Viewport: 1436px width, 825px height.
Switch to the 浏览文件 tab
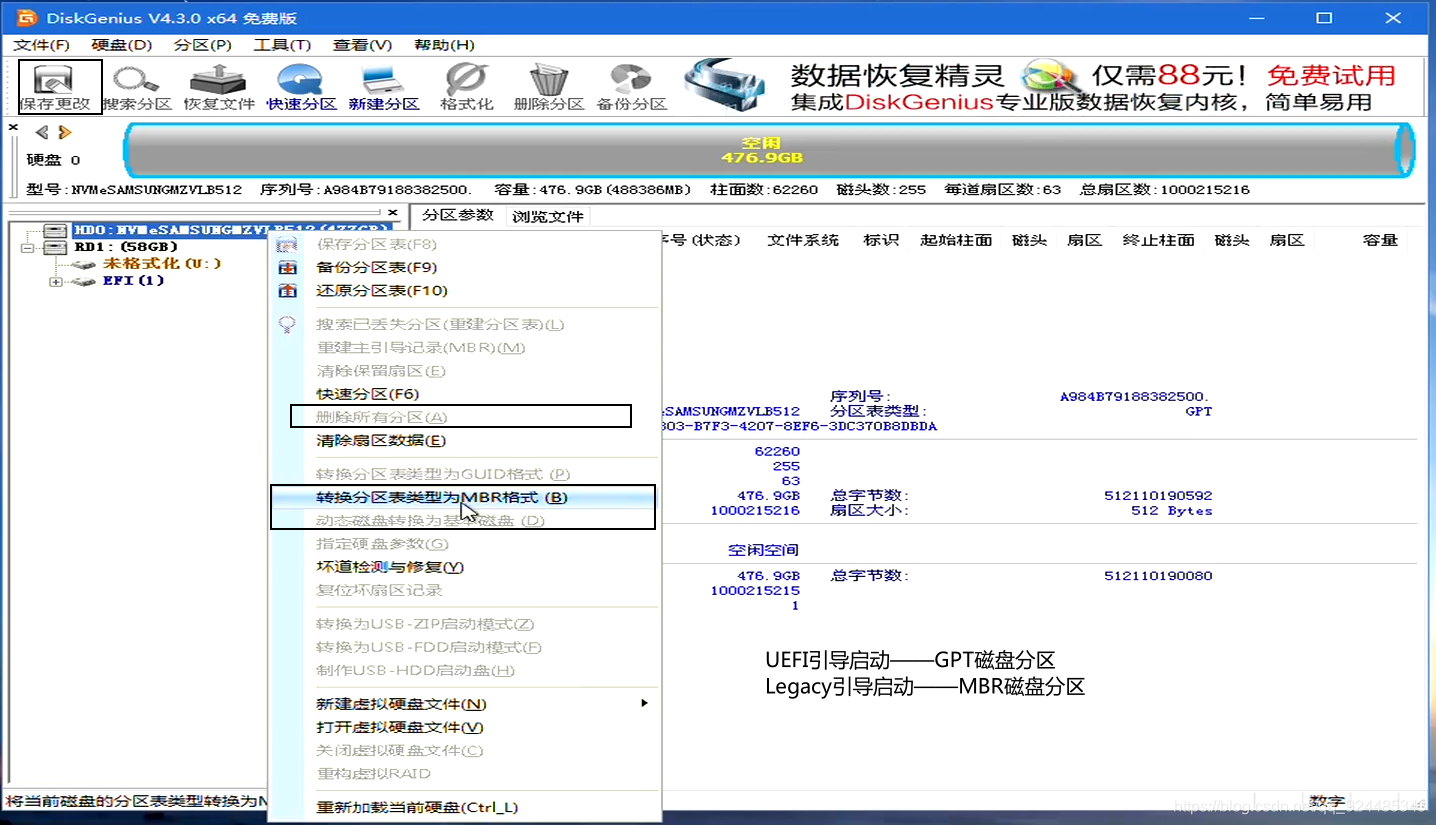coord(547,216)
